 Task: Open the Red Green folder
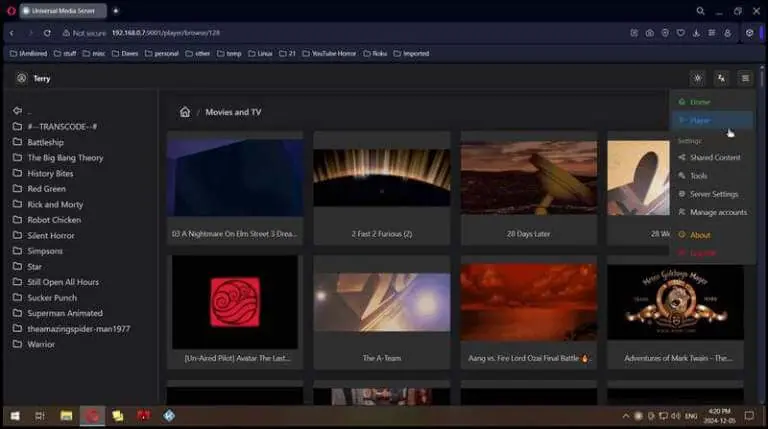[46, 189]
